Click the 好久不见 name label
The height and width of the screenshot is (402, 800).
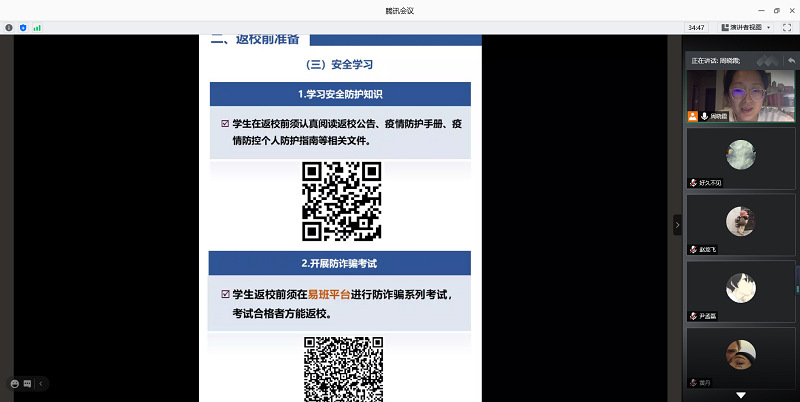[x=710, y=183]
